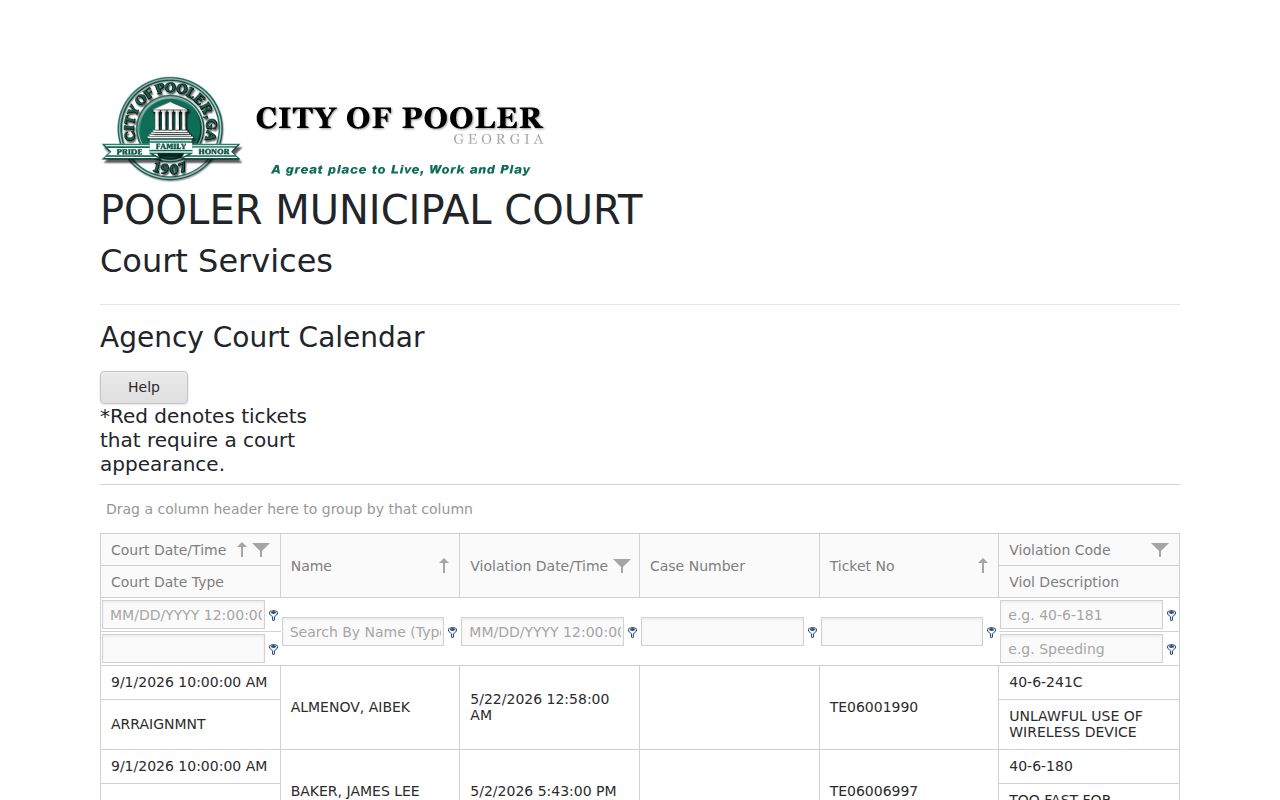Click the City of Pooler seal logo
This screenshot has width=1280, height=800.
point(172,128)
